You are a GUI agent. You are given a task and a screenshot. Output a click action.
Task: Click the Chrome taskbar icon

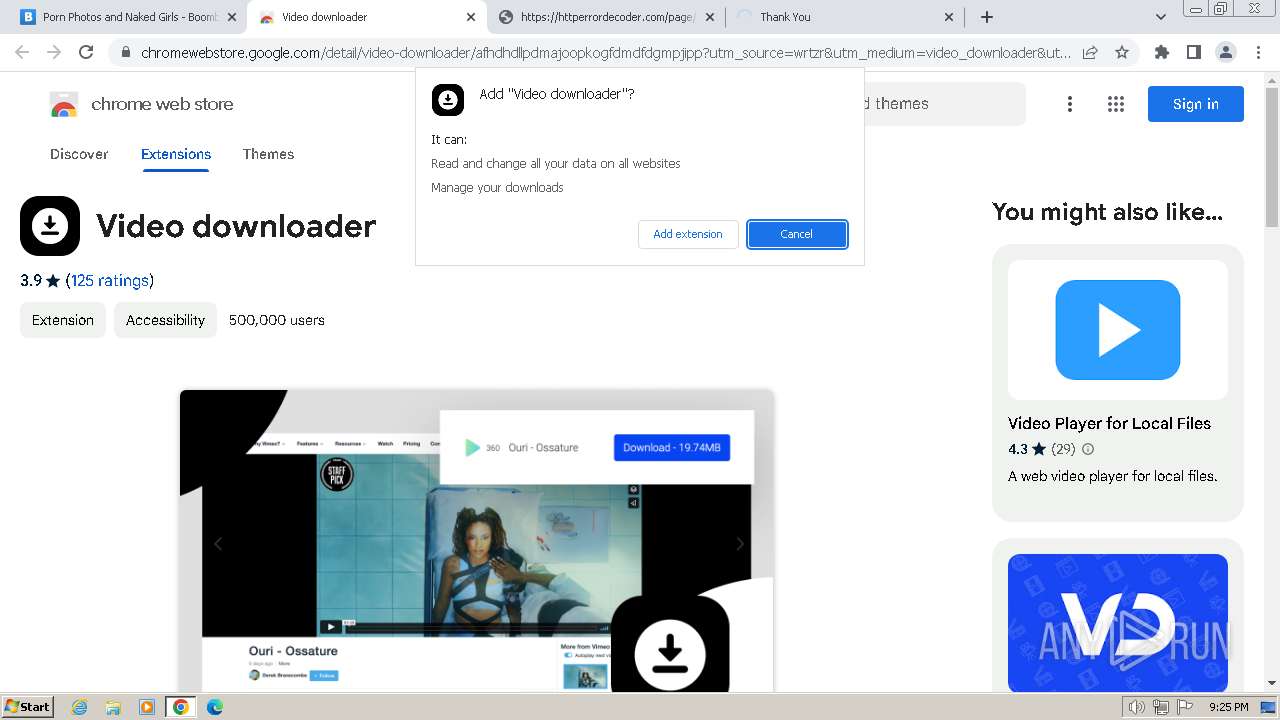[181, 707]
